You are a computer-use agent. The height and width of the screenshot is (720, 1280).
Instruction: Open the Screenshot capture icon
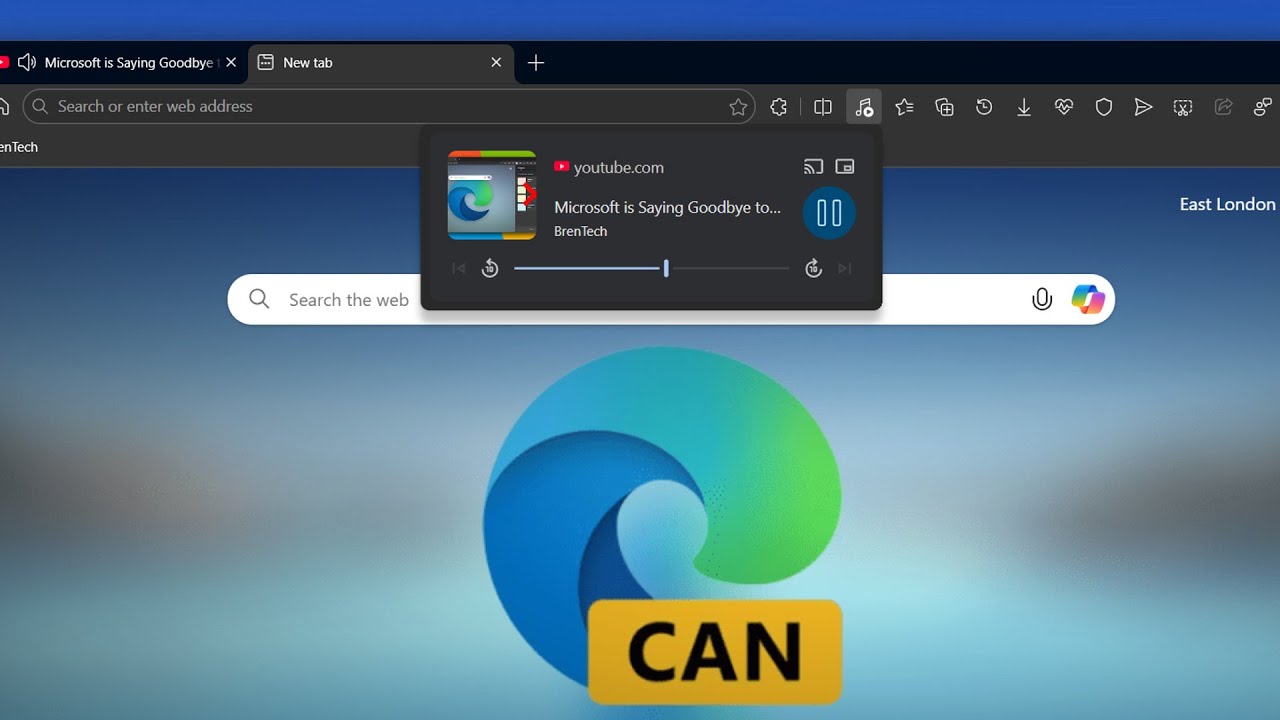(1183, 107)
